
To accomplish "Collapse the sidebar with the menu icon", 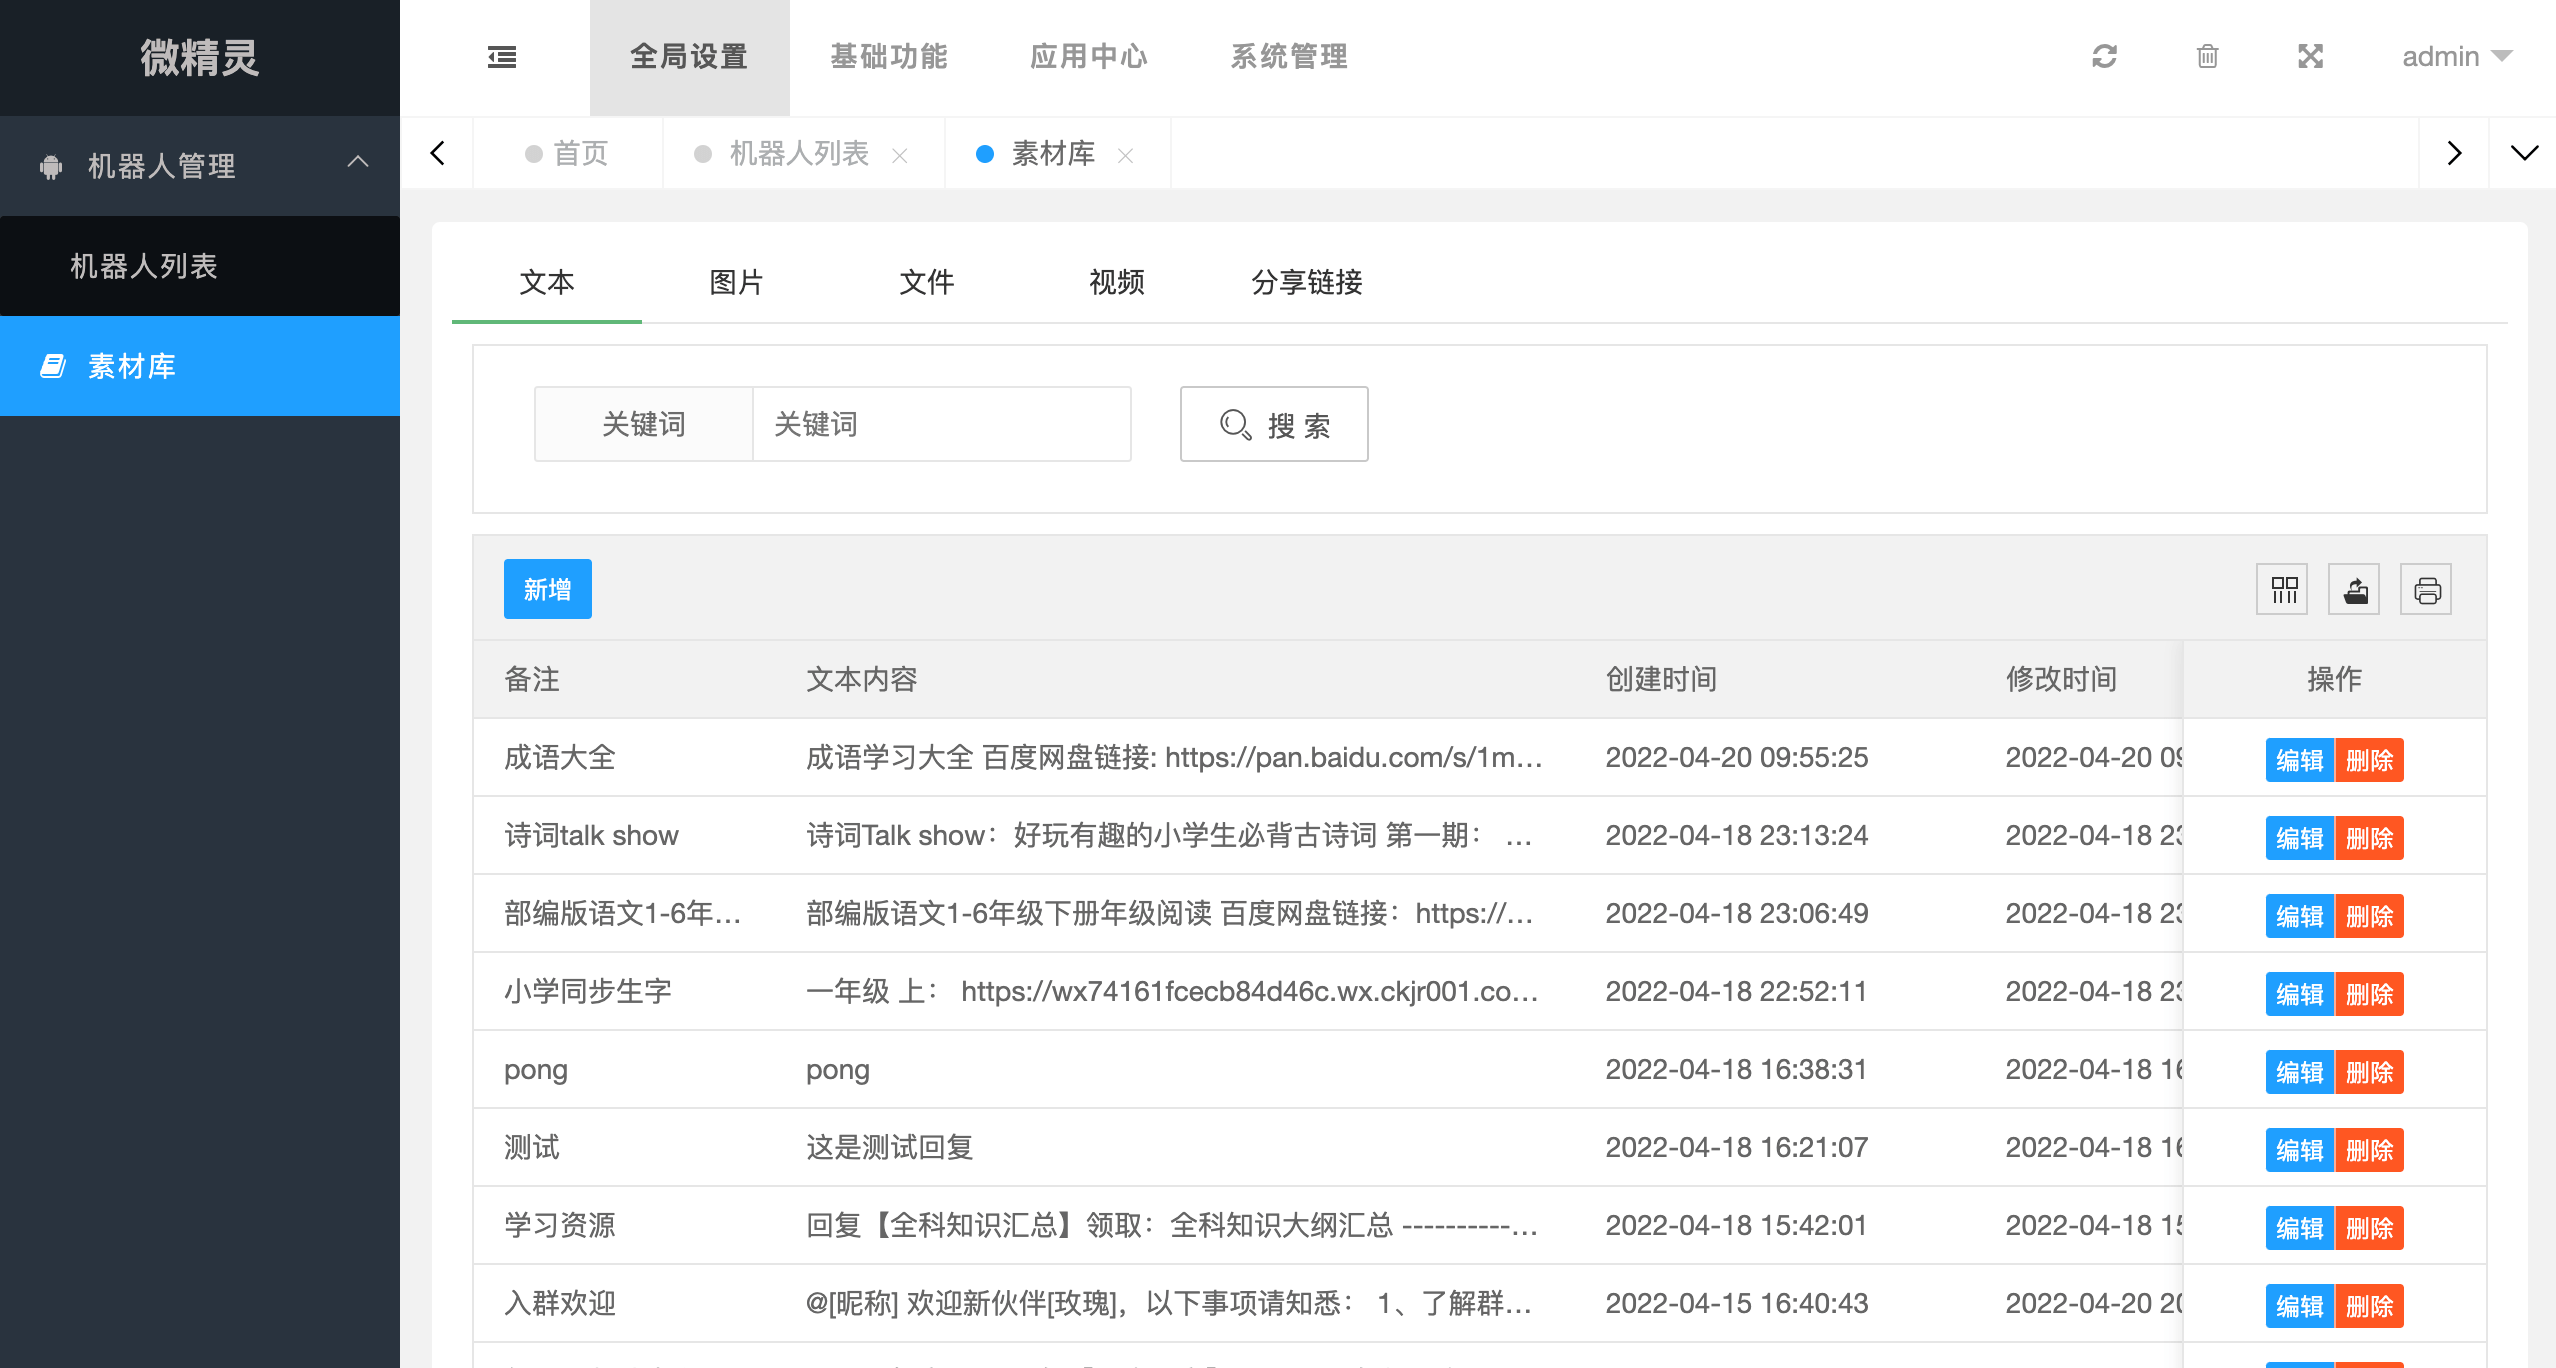I will click(x=502, y=57).
